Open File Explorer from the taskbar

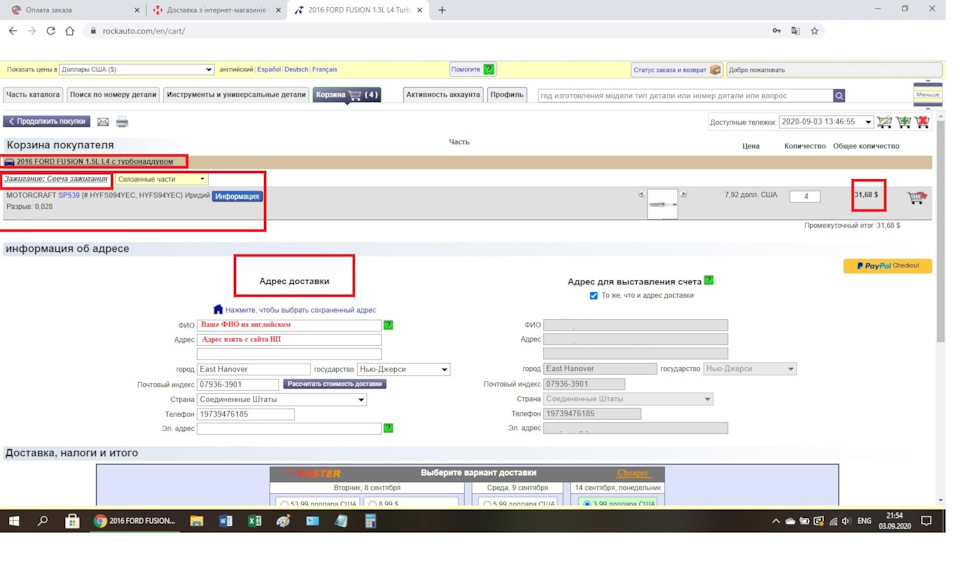pyautogui.click(x=196, y=521)
